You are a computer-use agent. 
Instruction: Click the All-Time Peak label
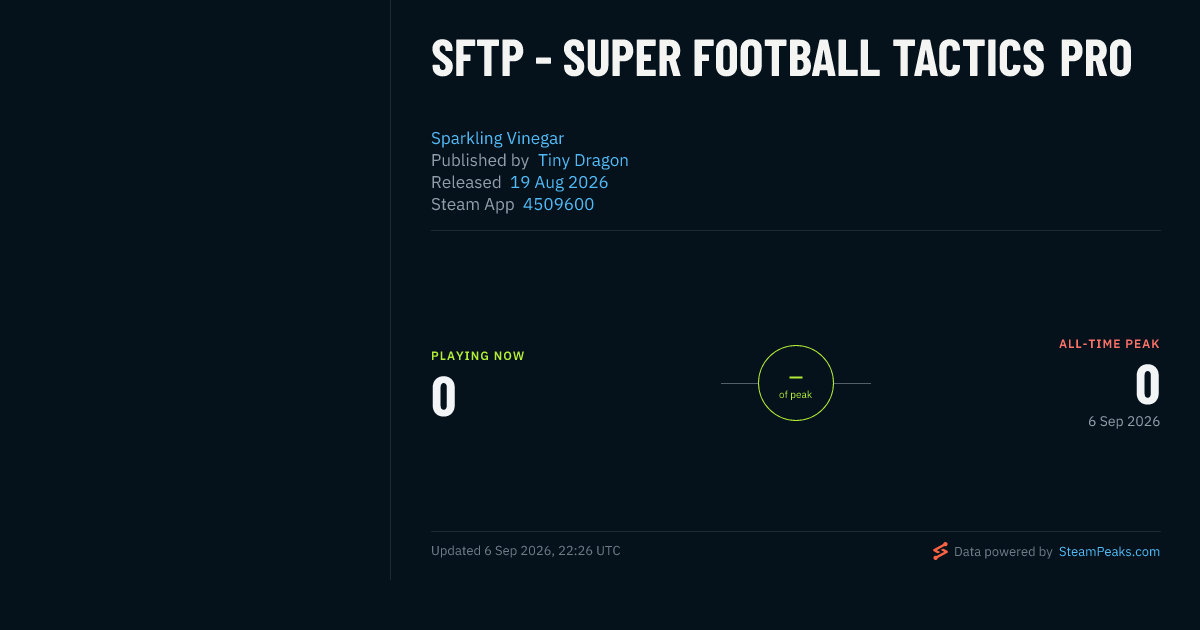[x=1109, y=344]
